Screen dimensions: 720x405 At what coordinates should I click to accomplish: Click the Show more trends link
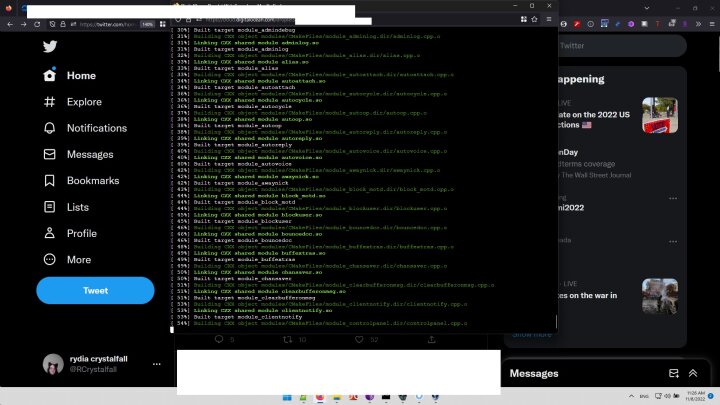pyautogui.click(x=532, y=335)
